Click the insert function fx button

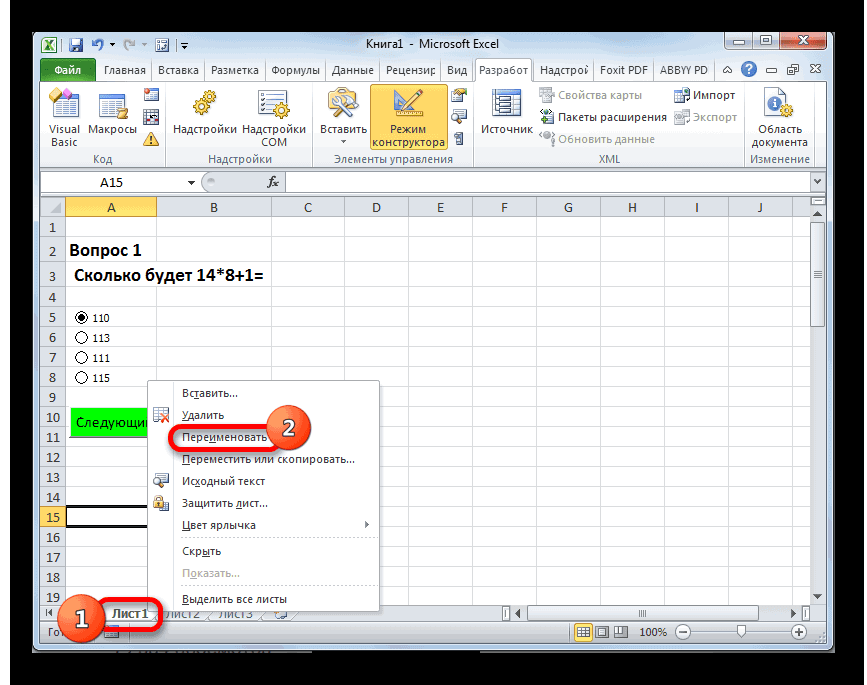click(x=273, y=182)
